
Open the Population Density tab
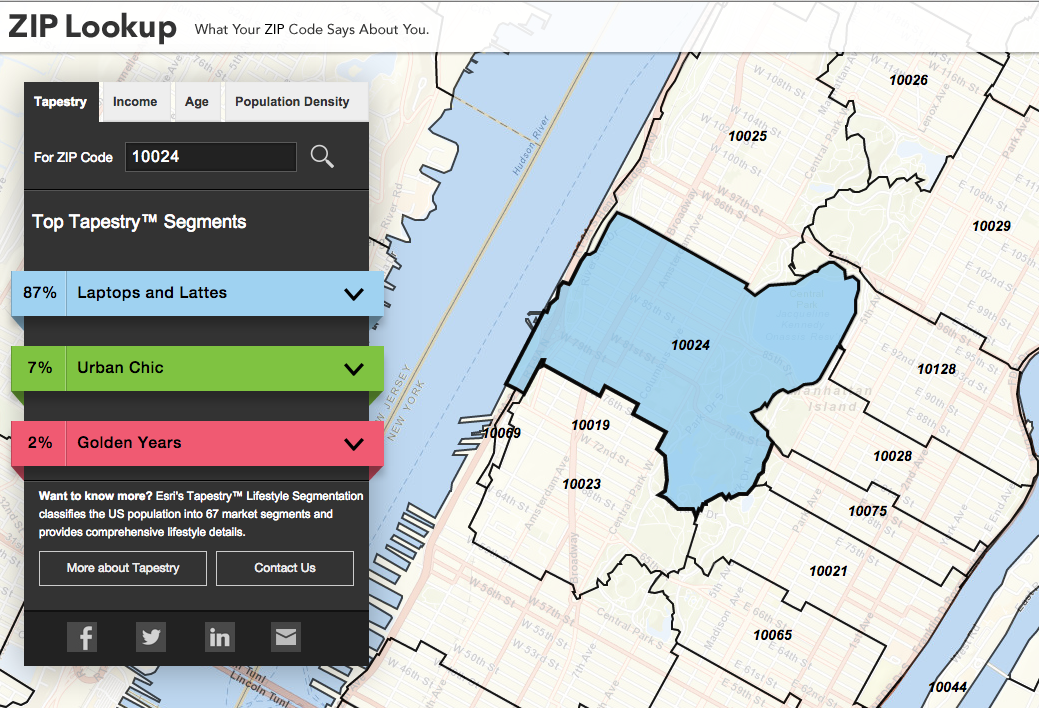point(292,101)
